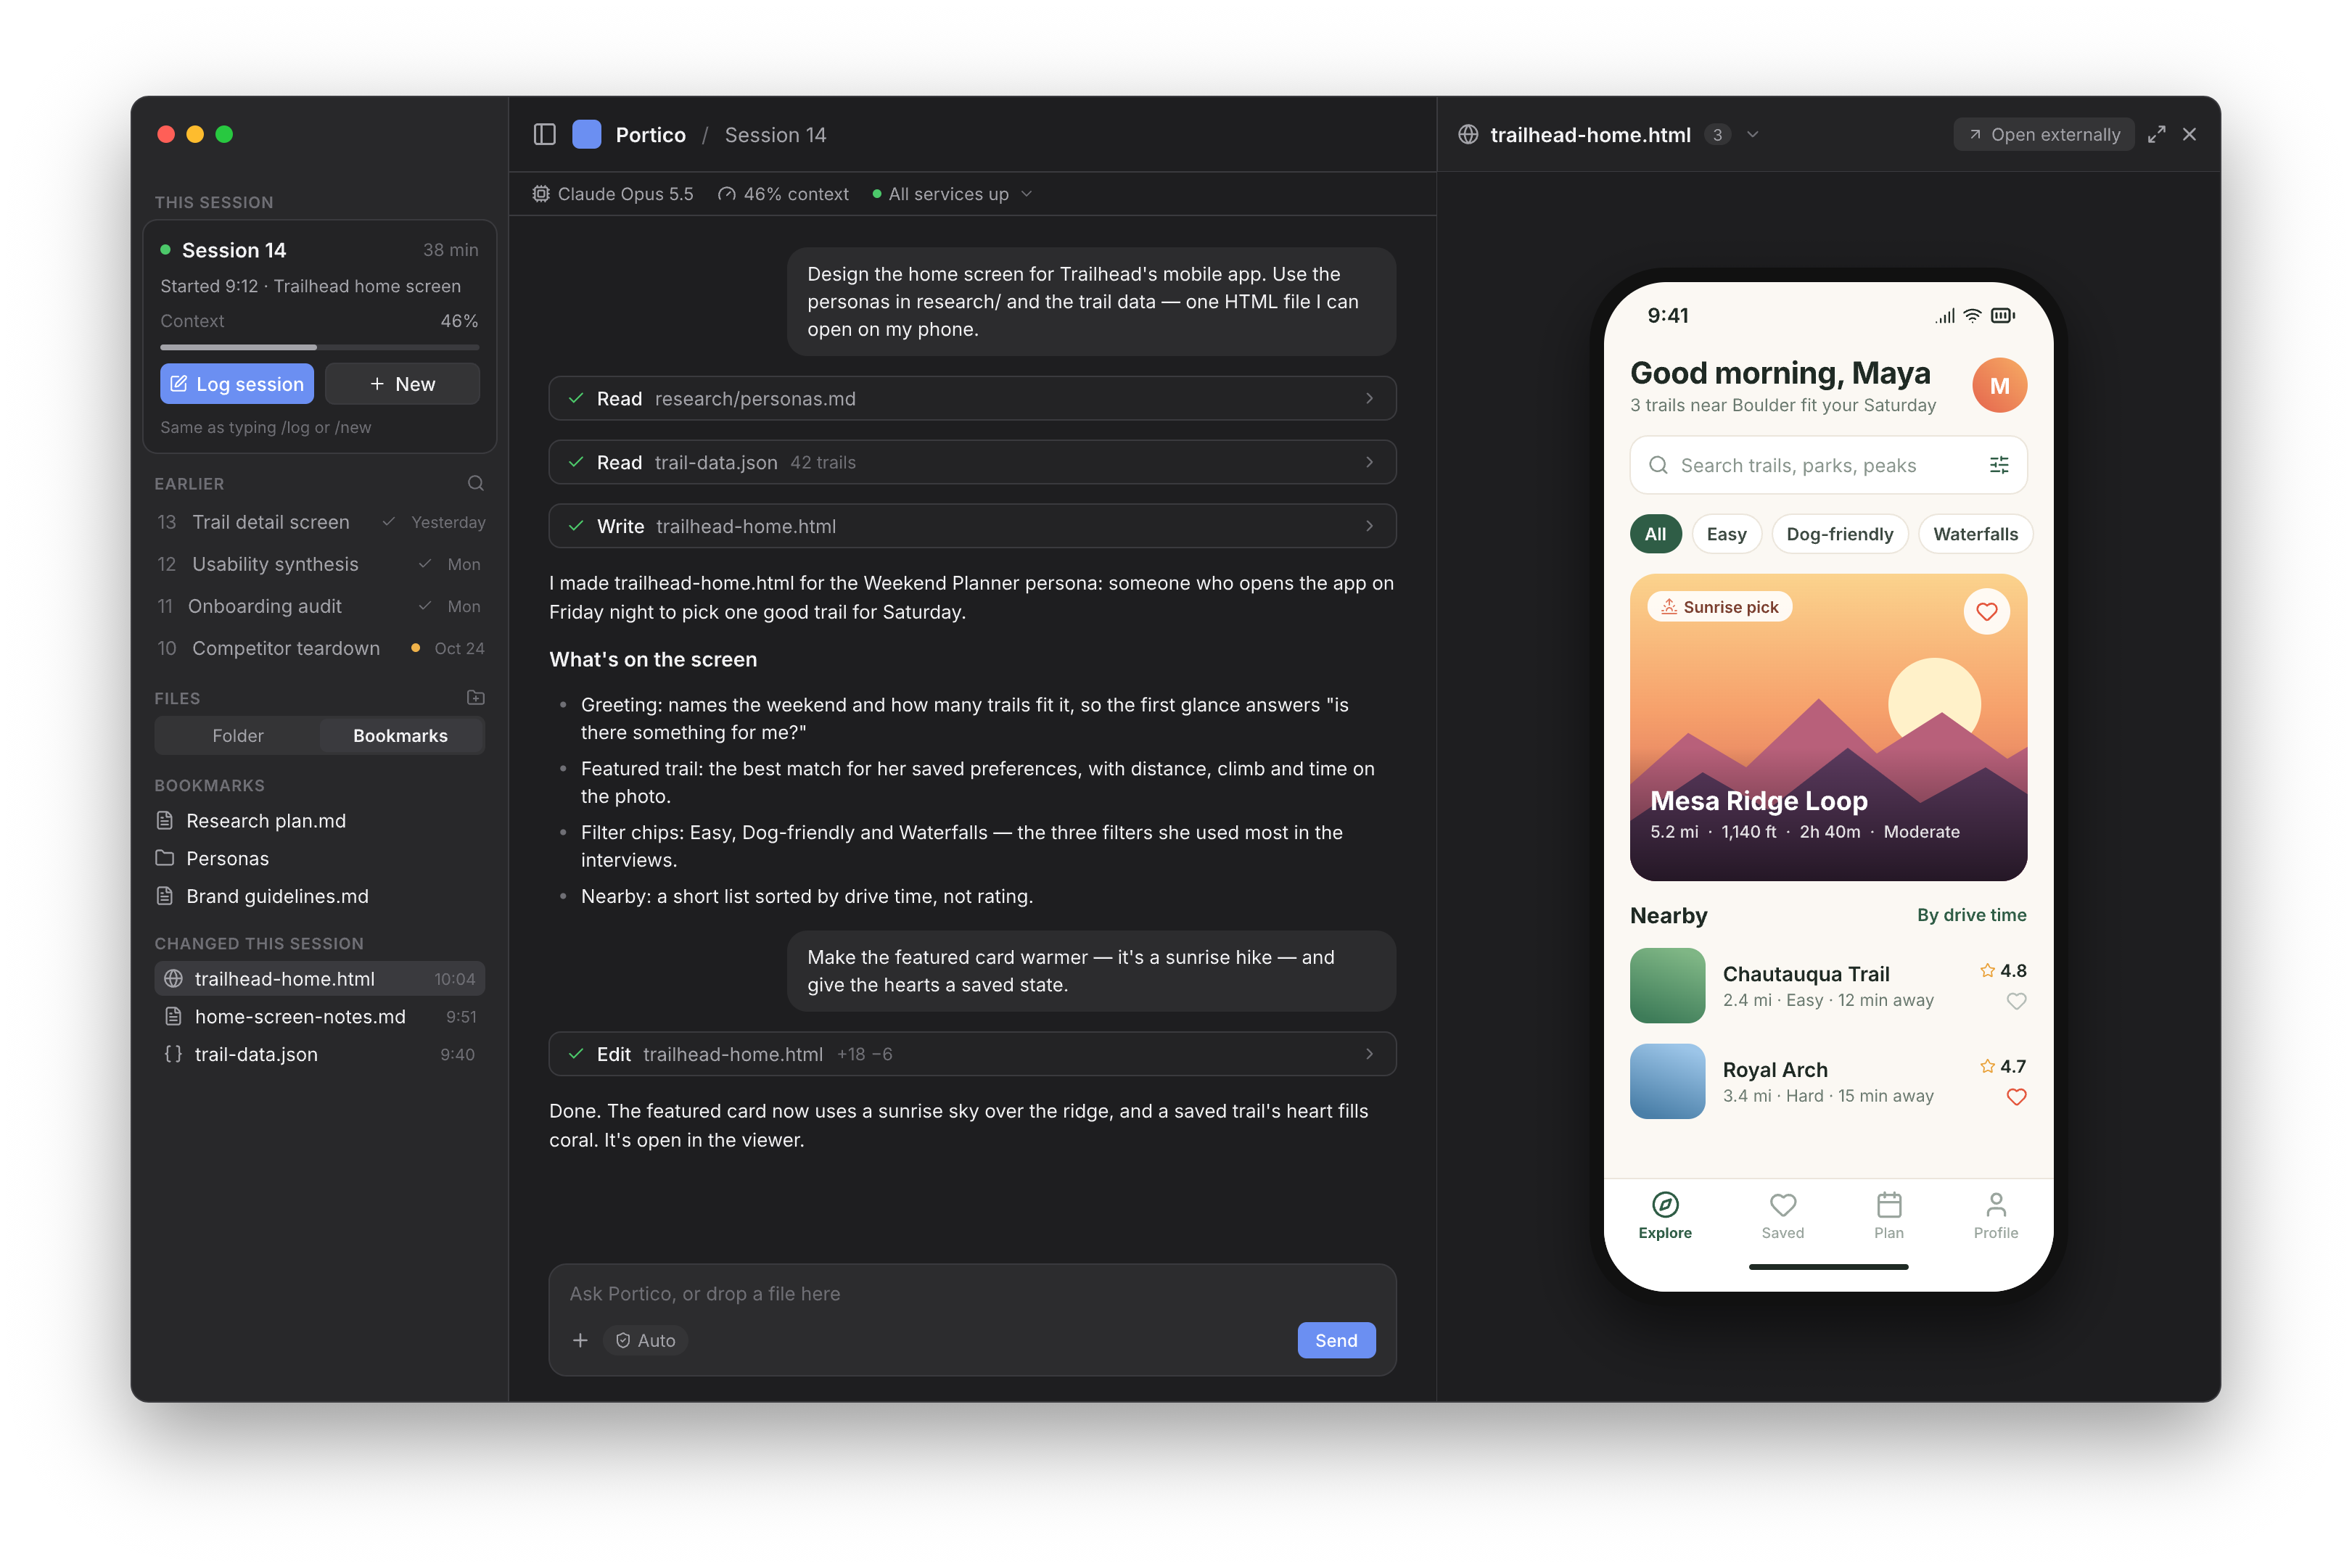The height and width of the screenshot is (1568, 2352).
Task: Click the plus attach icon in the prompt box
Action: (x=580, y=1340)
